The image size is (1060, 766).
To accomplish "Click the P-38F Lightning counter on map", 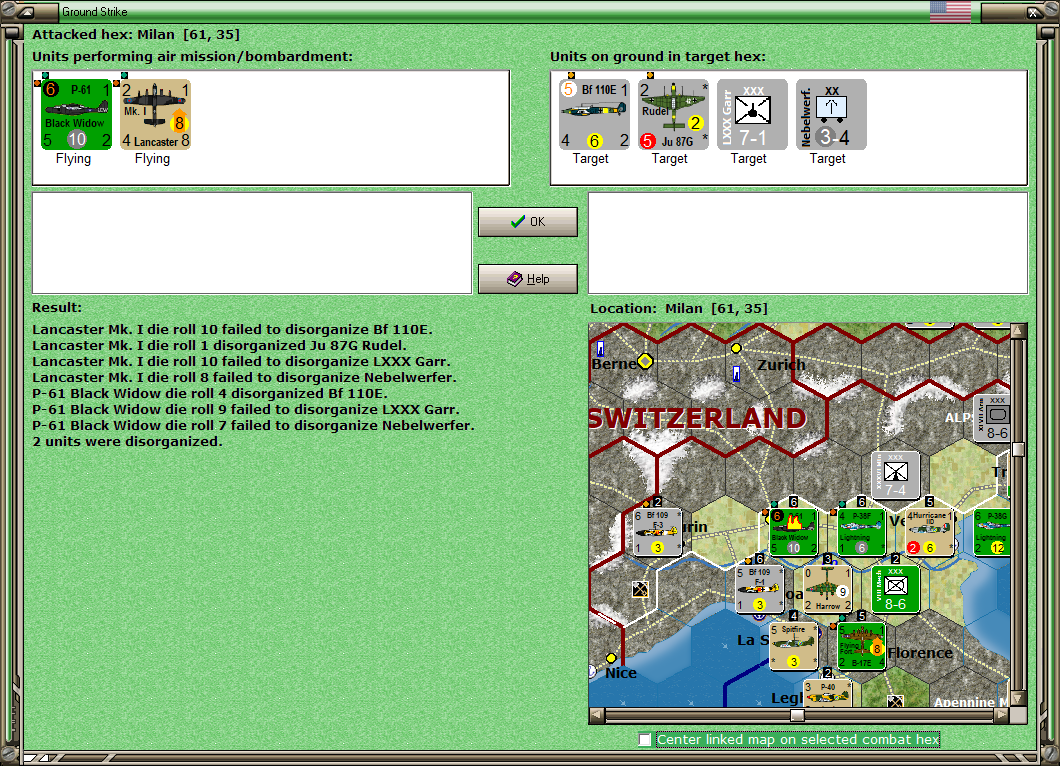I will [861, 533].
